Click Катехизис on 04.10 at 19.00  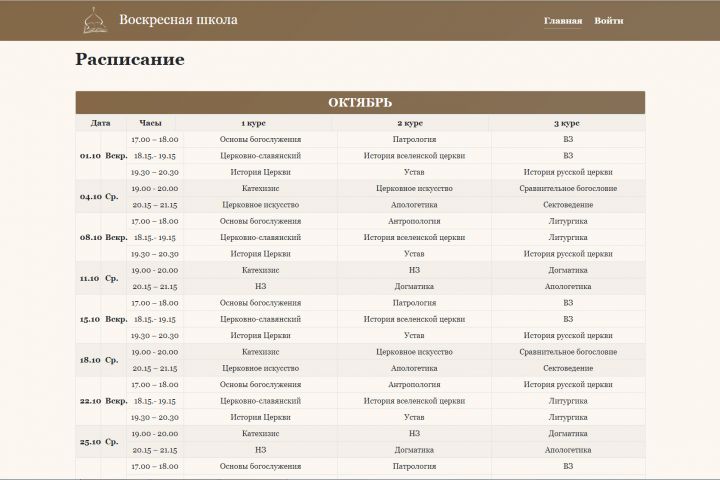pyautogui.click(x=260, y=188)
